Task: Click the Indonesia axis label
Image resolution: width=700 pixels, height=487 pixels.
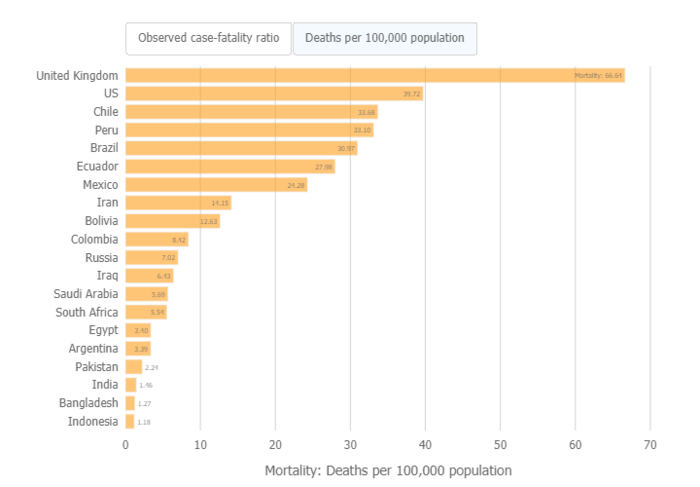Action: coord(93,421)
